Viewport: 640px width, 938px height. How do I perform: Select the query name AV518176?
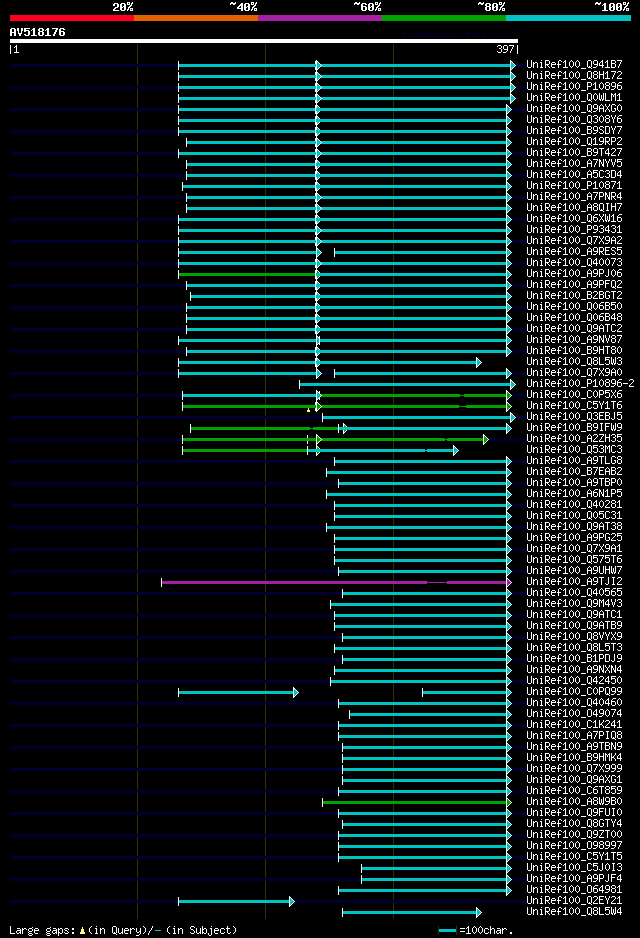point(37,32)
